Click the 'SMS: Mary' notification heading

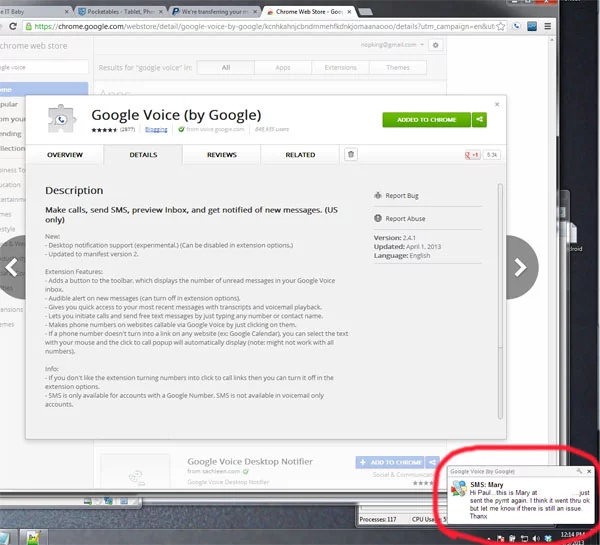pyautogui.click(x=486, y=484)
